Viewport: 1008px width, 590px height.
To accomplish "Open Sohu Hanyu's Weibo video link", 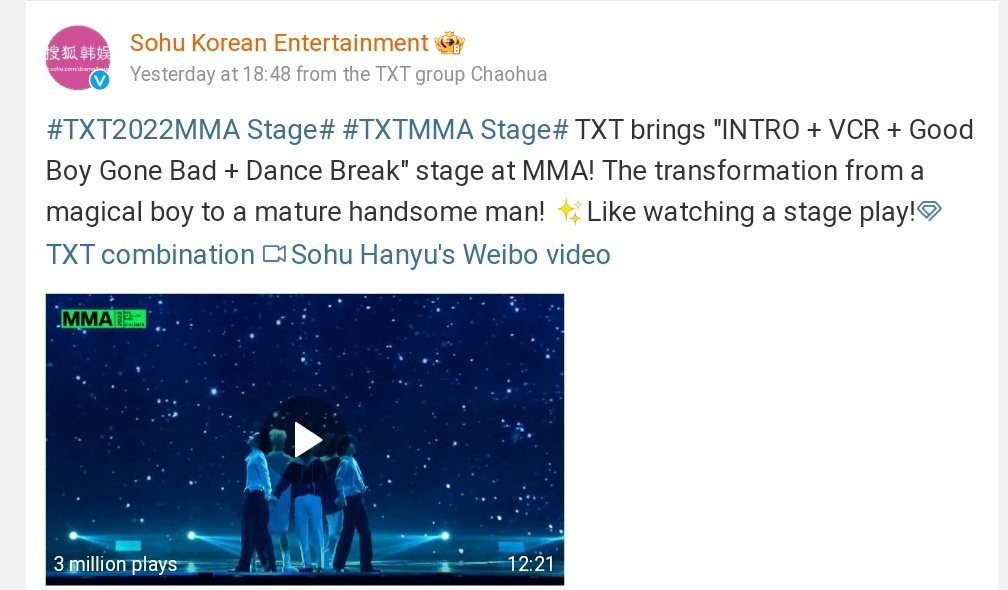I will (x=451, y=255).
